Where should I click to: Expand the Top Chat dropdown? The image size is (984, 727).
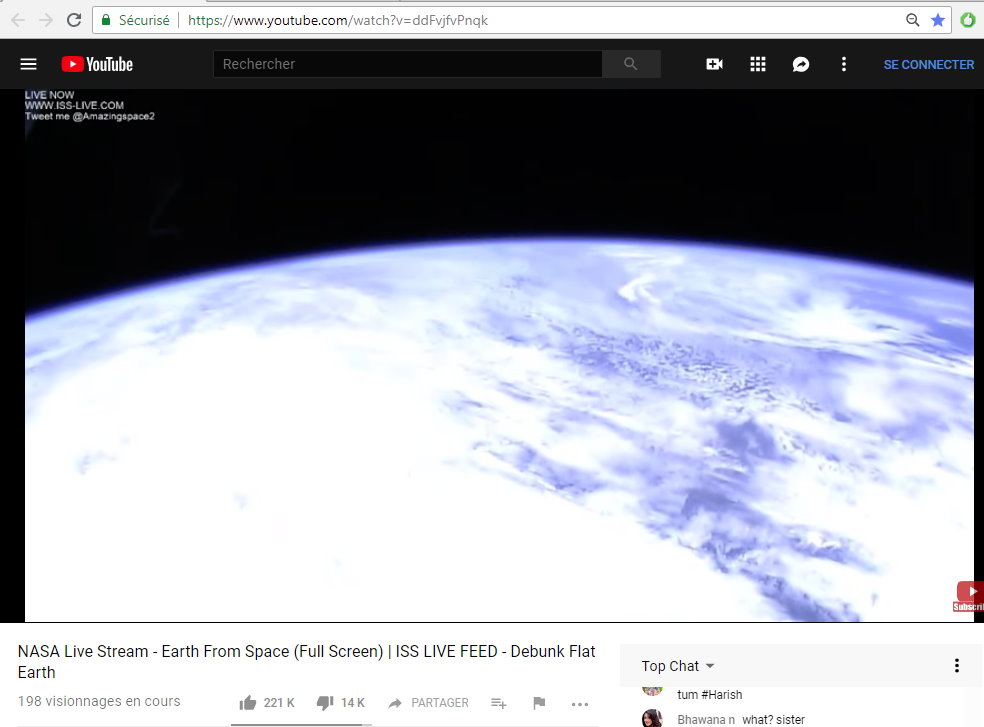(x=678, y=666)
